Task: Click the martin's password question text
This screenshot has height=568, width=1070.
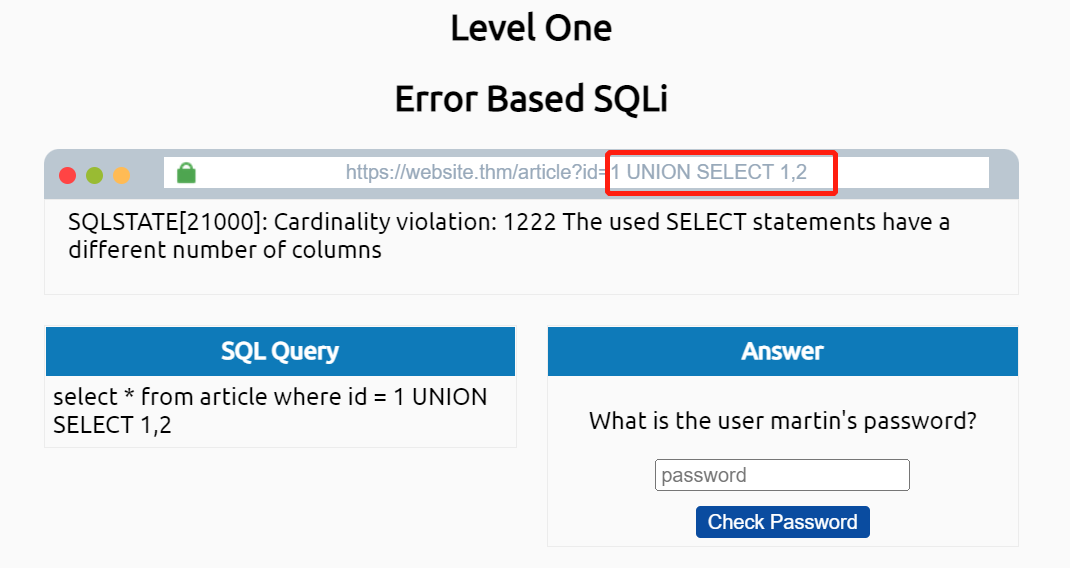Action: (782, 421)
